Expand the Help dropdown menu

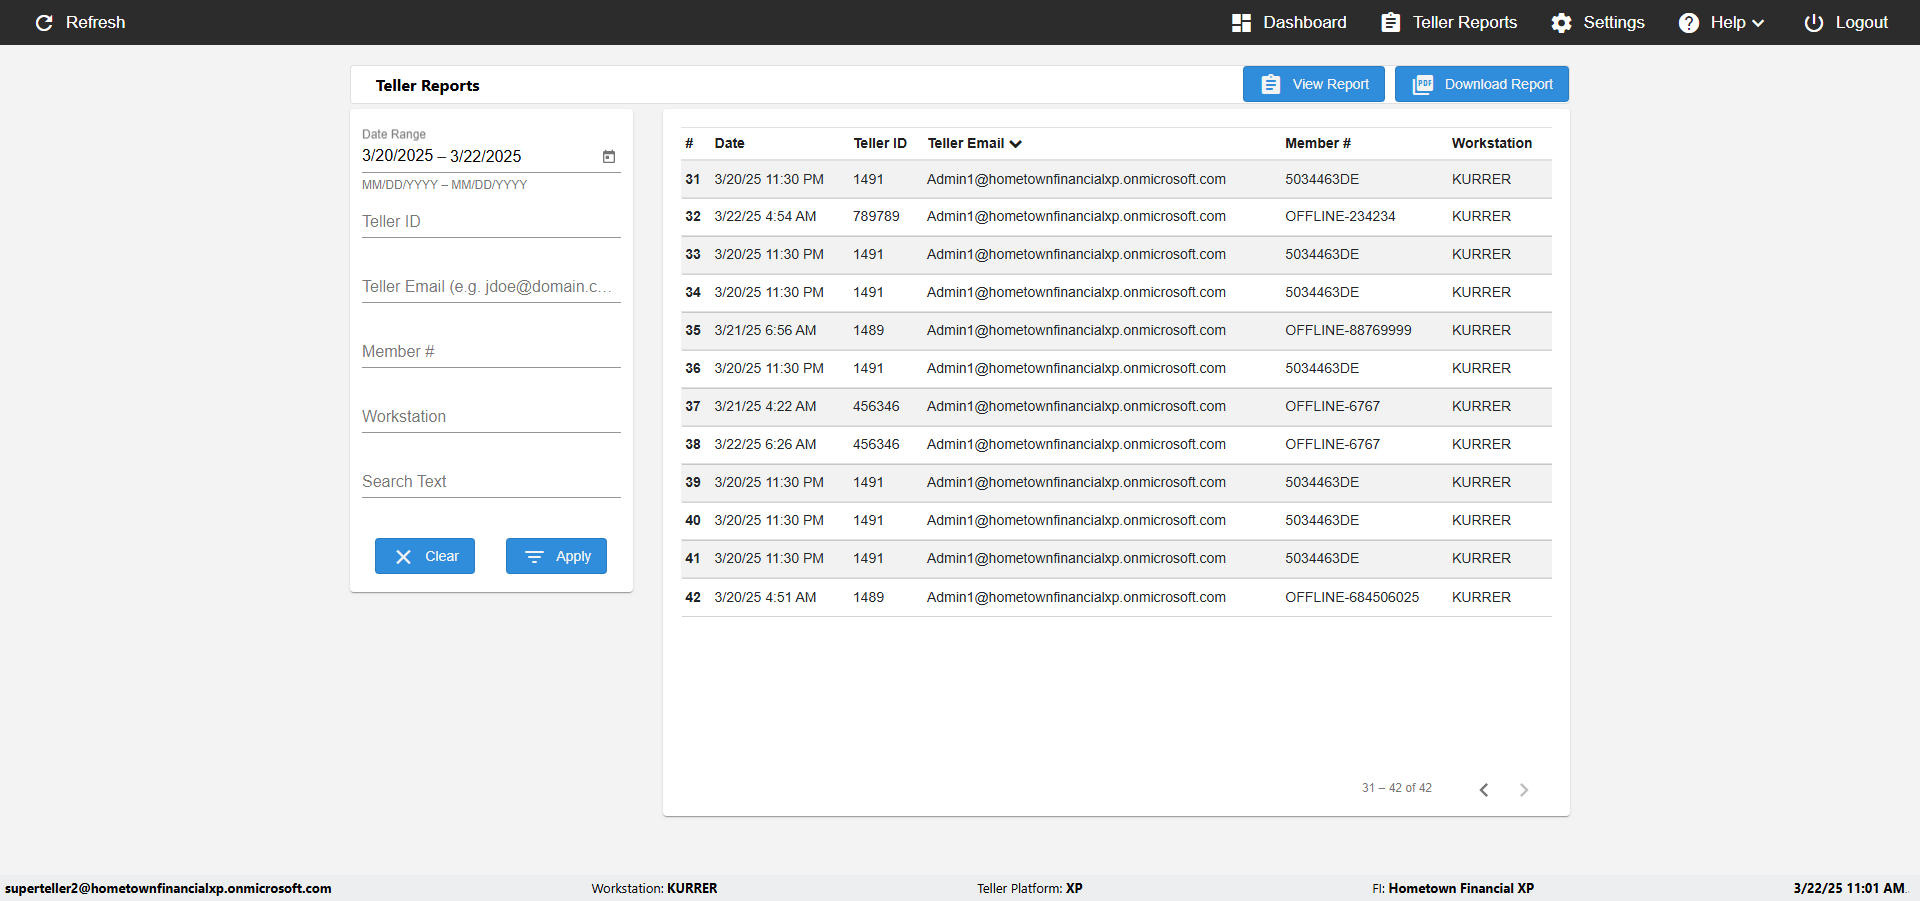(x=1758, y=22)
